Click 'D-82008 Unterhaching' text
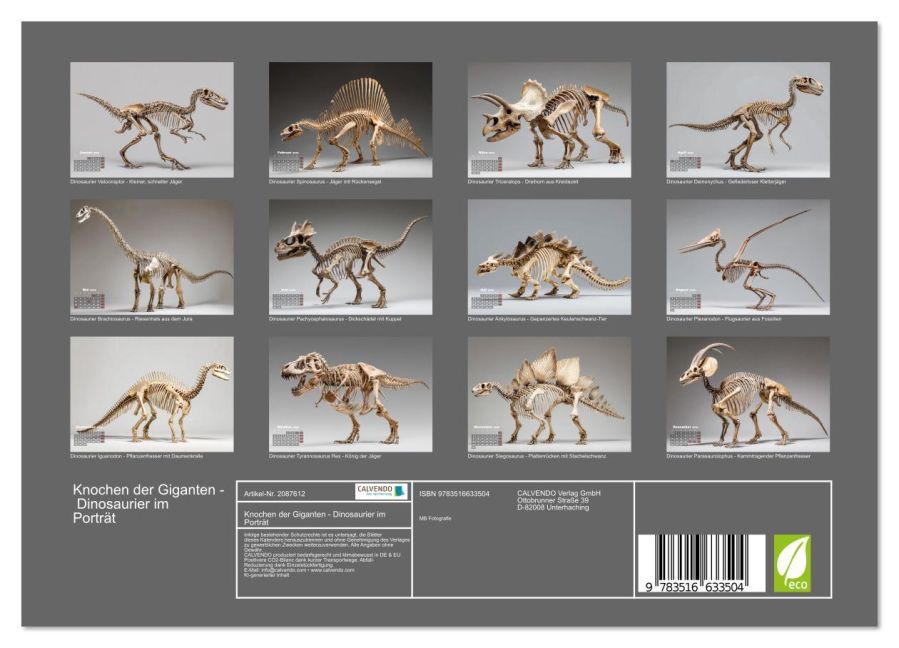Screen dimensions: 899x648 [x=553, y=507]
